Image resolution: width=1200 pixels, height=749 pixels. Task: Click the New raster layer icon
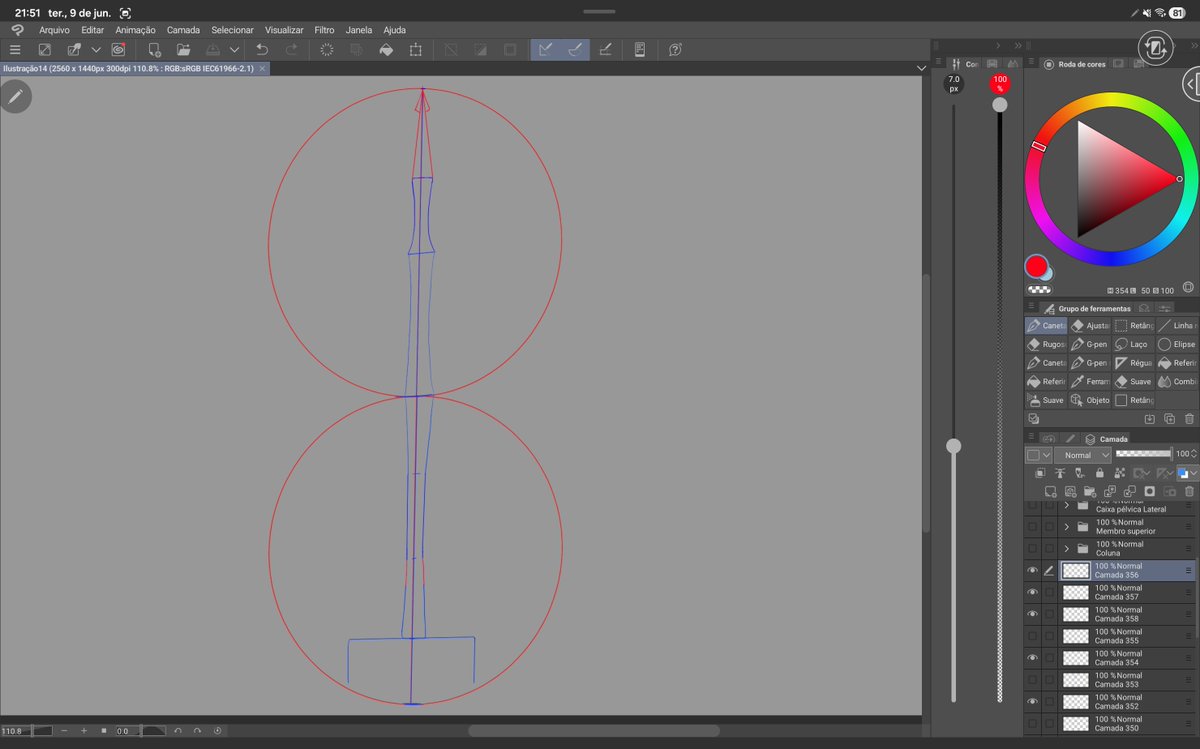click(1051, 492)
